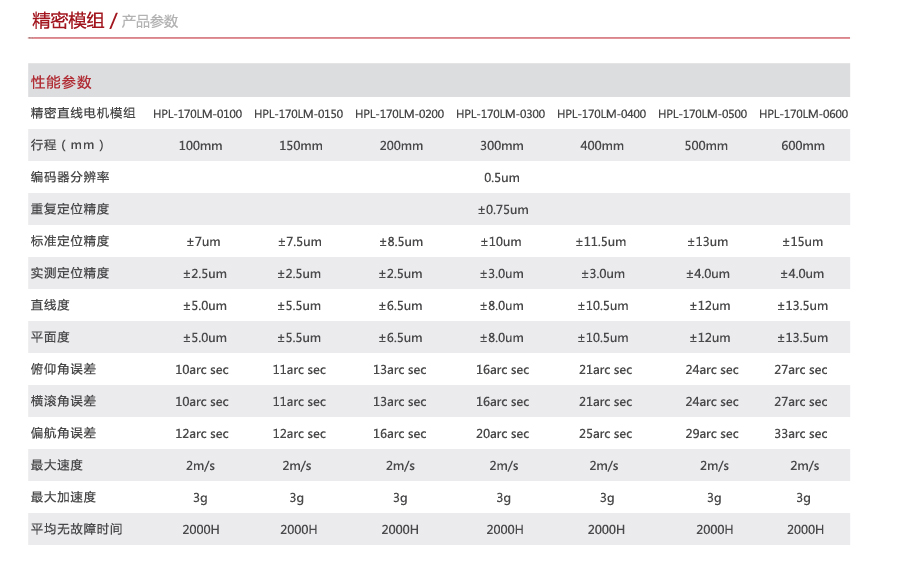This screenshot has height=572, width=899.
Task: Click the 29arc sec yaw error value
Action: (712, 434)
